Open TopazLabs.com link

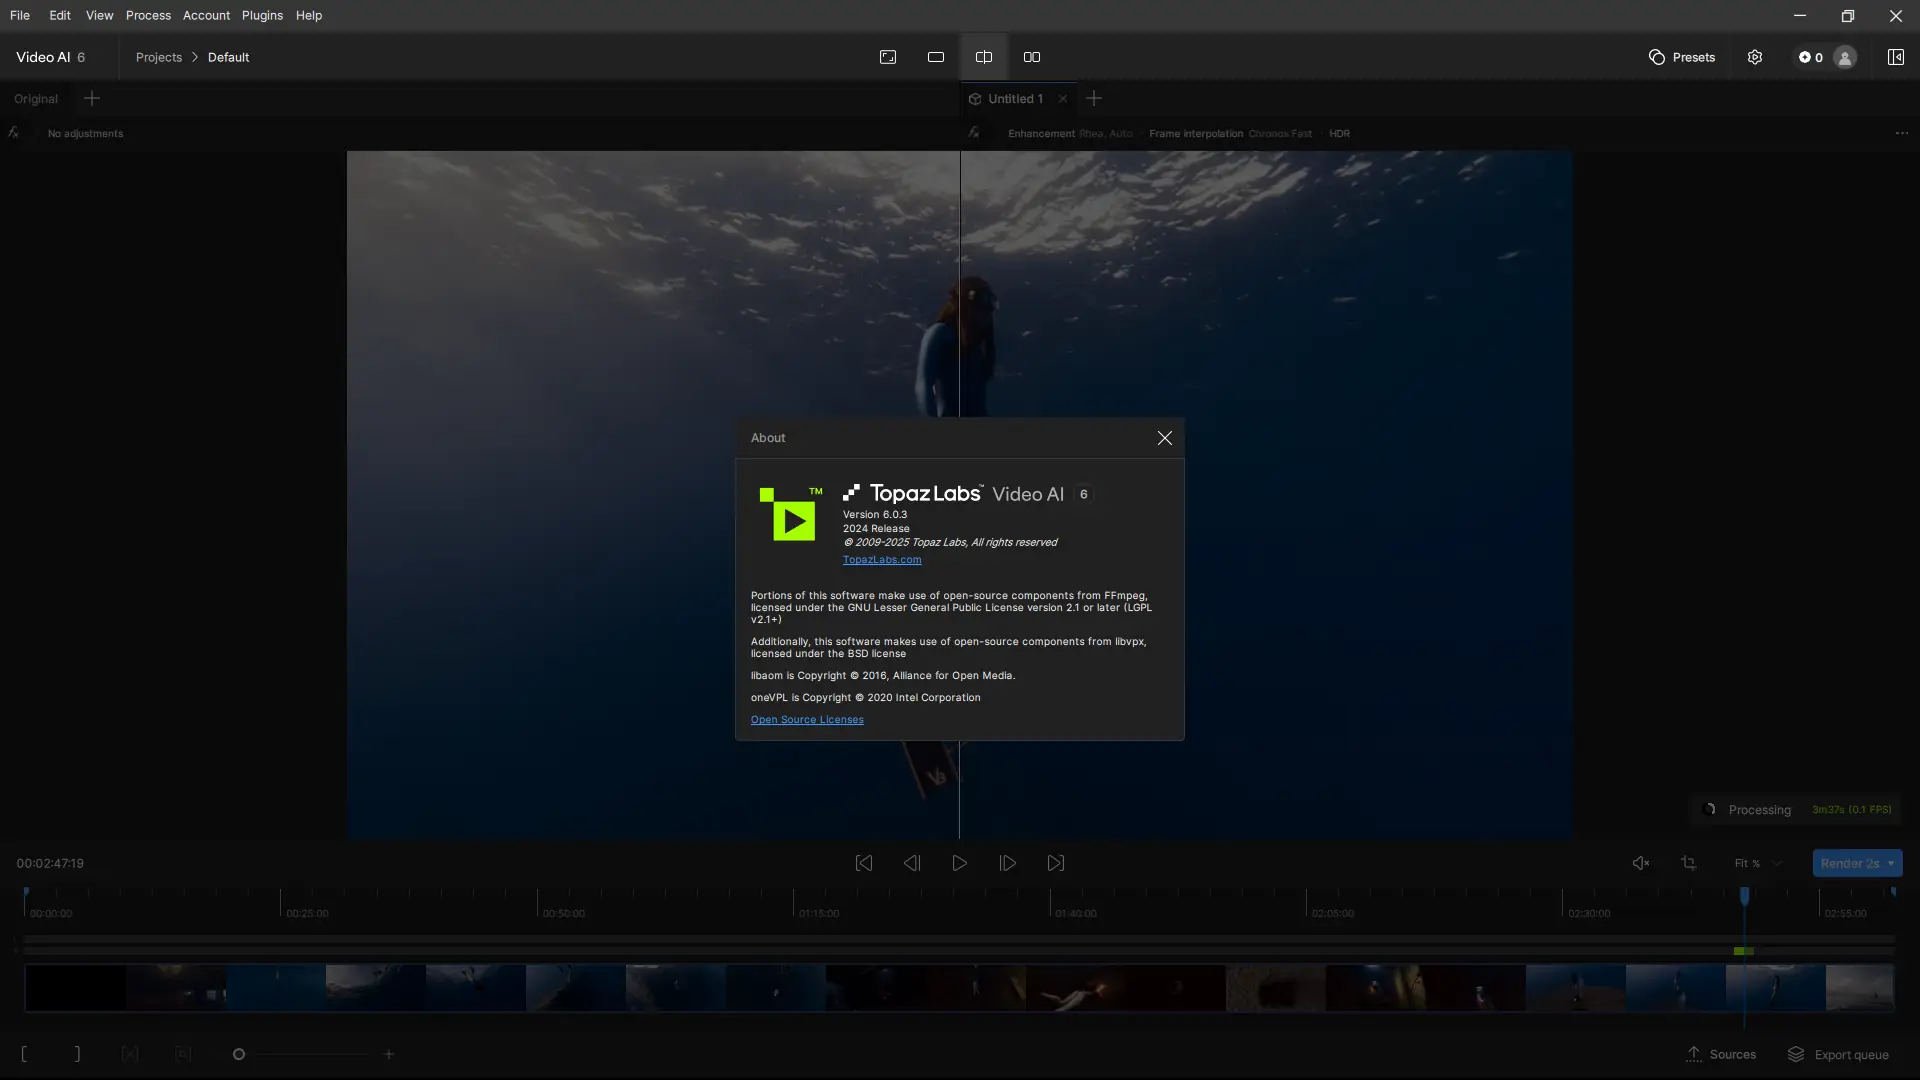pos(882,560)
